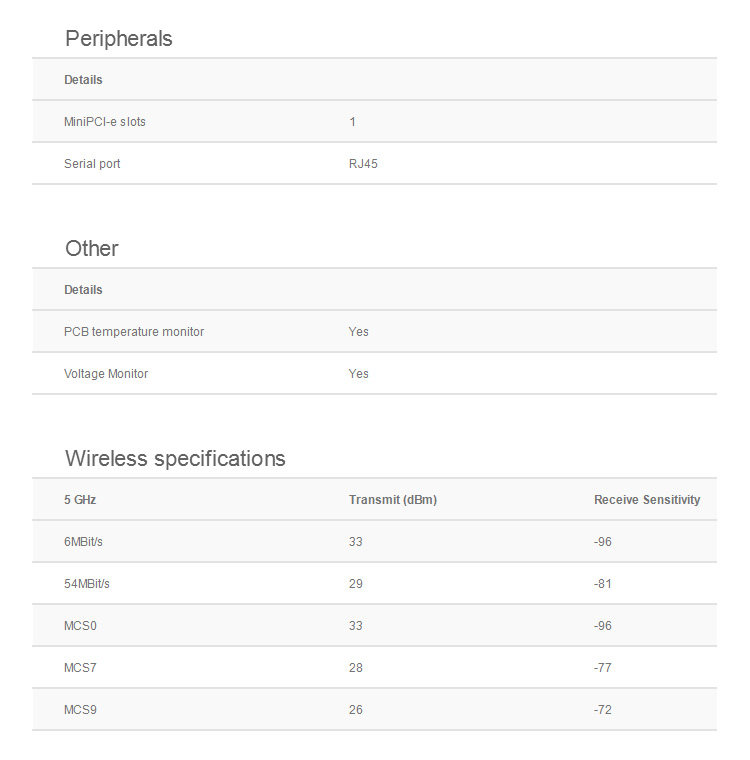Click the Yes value for Voltage Monitor
The height and width of the screenshot is (760, 750).
point(358,374)
